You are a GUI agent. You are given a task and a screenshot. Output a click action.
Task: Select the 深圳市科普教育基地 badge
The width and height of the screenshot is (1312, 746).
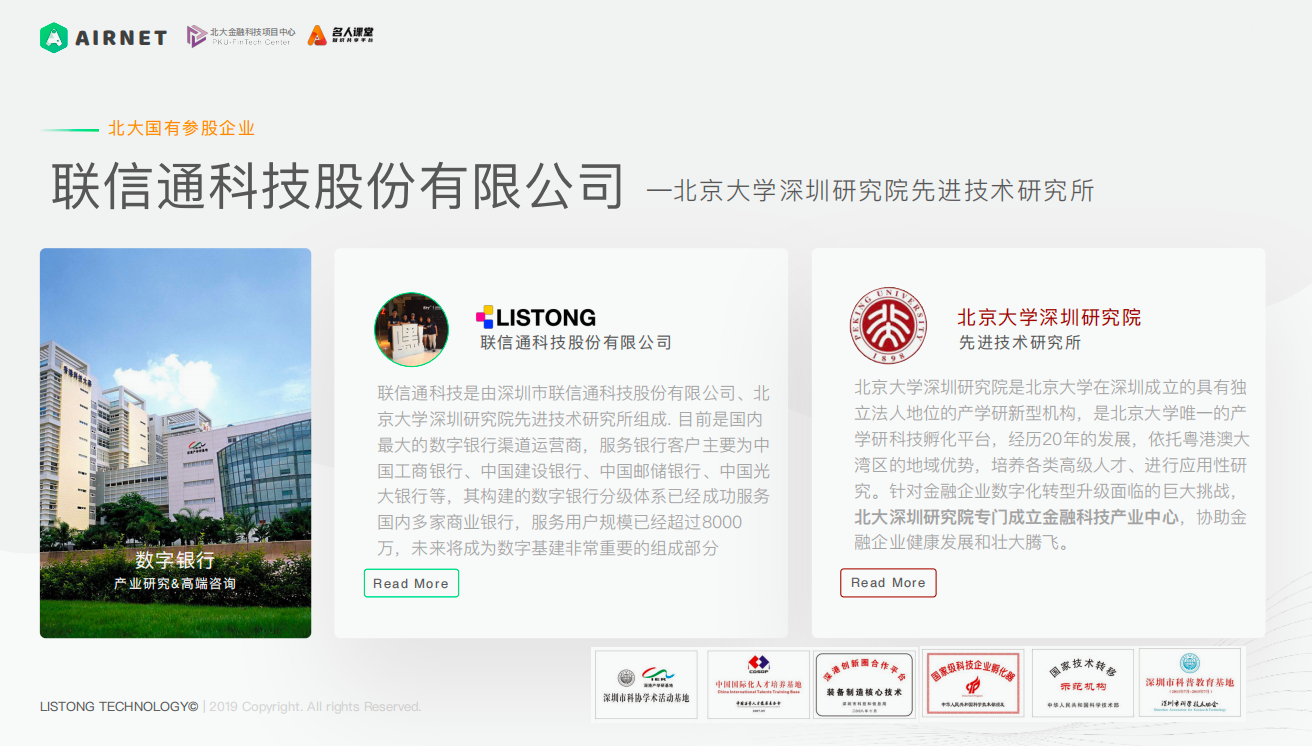tap(1190, 683)
